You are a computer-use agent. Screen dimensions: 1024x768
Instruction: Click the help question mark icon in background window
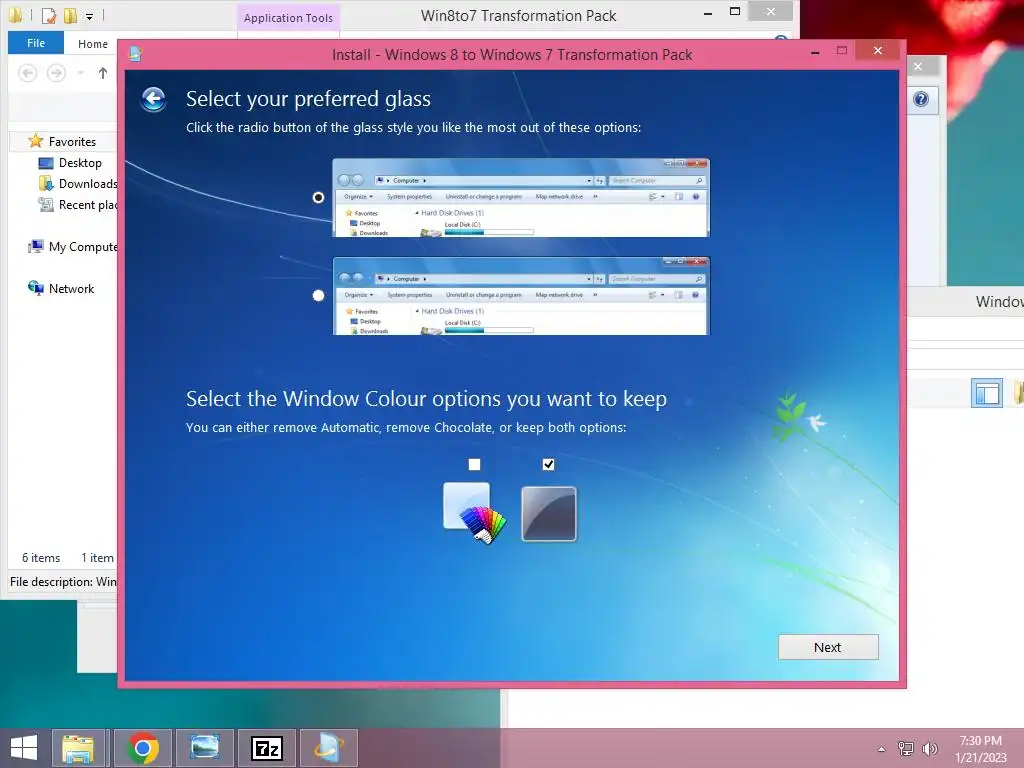(921, 99)
